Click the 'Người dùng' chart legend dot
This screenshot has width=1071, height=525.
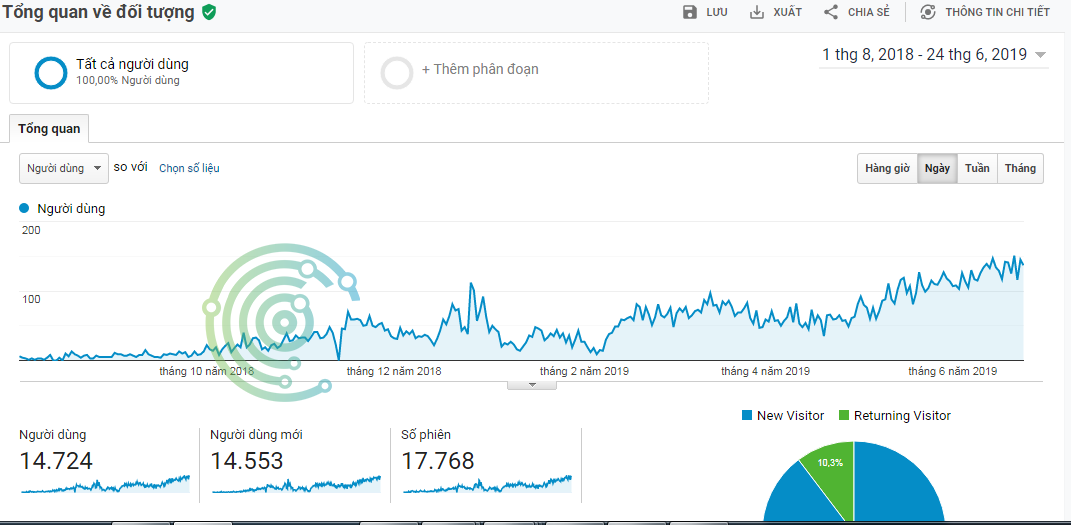[x=25, y=208]
